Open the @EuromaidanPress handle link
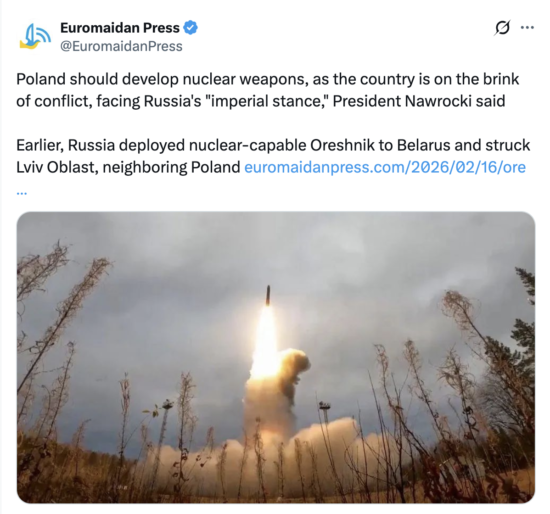Screen dimensions: 550x514 [x=121, y=46]
